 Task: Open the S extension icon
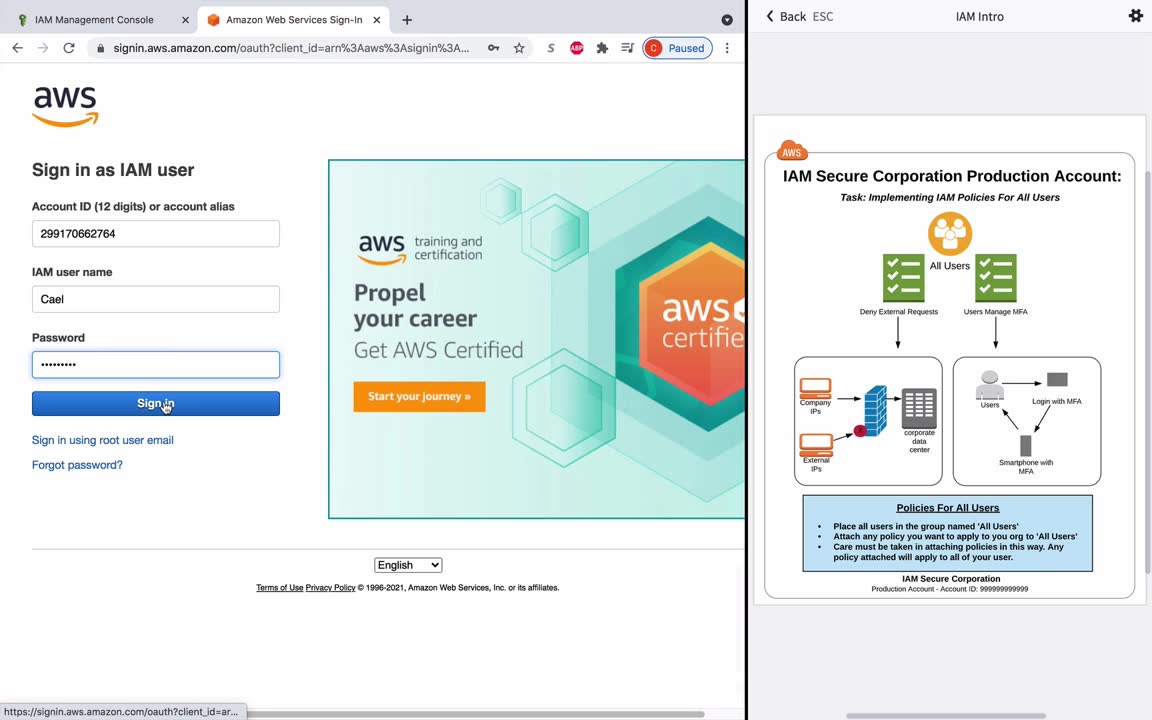coord(550,48)
